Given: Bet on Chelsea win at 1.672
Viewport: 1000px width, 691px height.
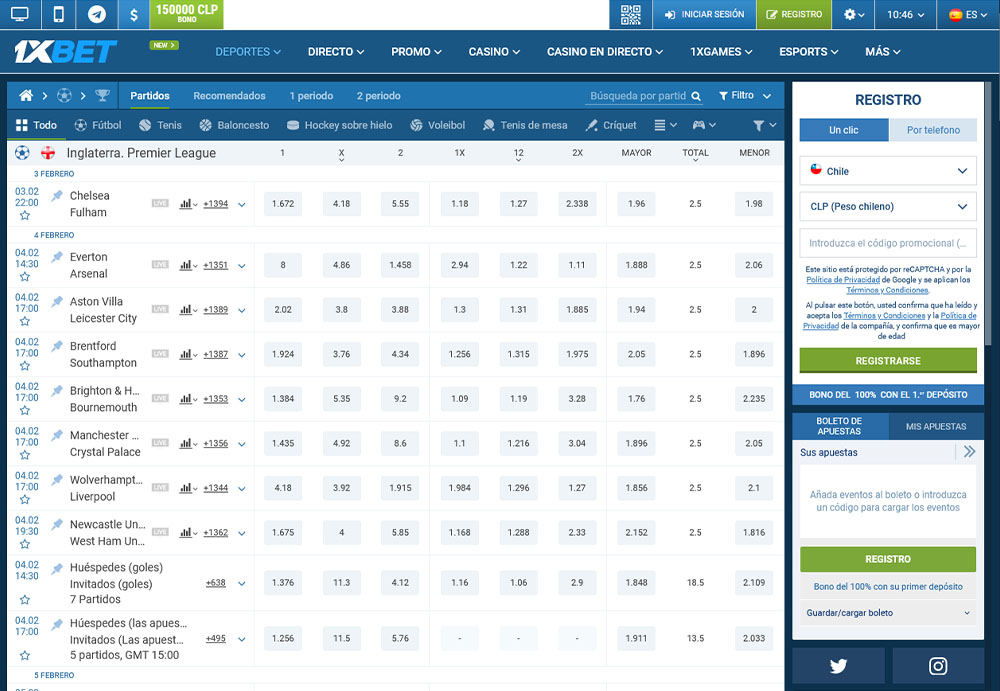Looking at the screenshot, I should tap(283, 204).
